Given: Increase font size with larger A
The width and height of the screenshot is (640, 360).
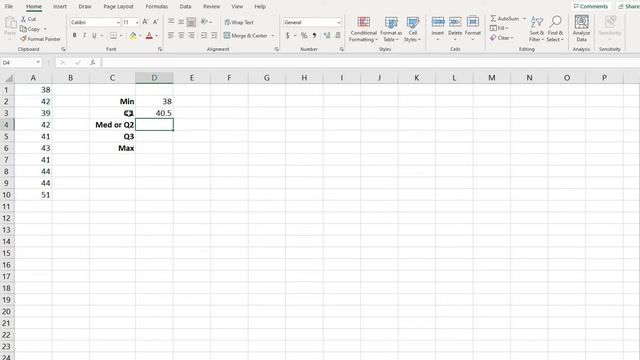Looking at the screenshot, I should [145, 22].
